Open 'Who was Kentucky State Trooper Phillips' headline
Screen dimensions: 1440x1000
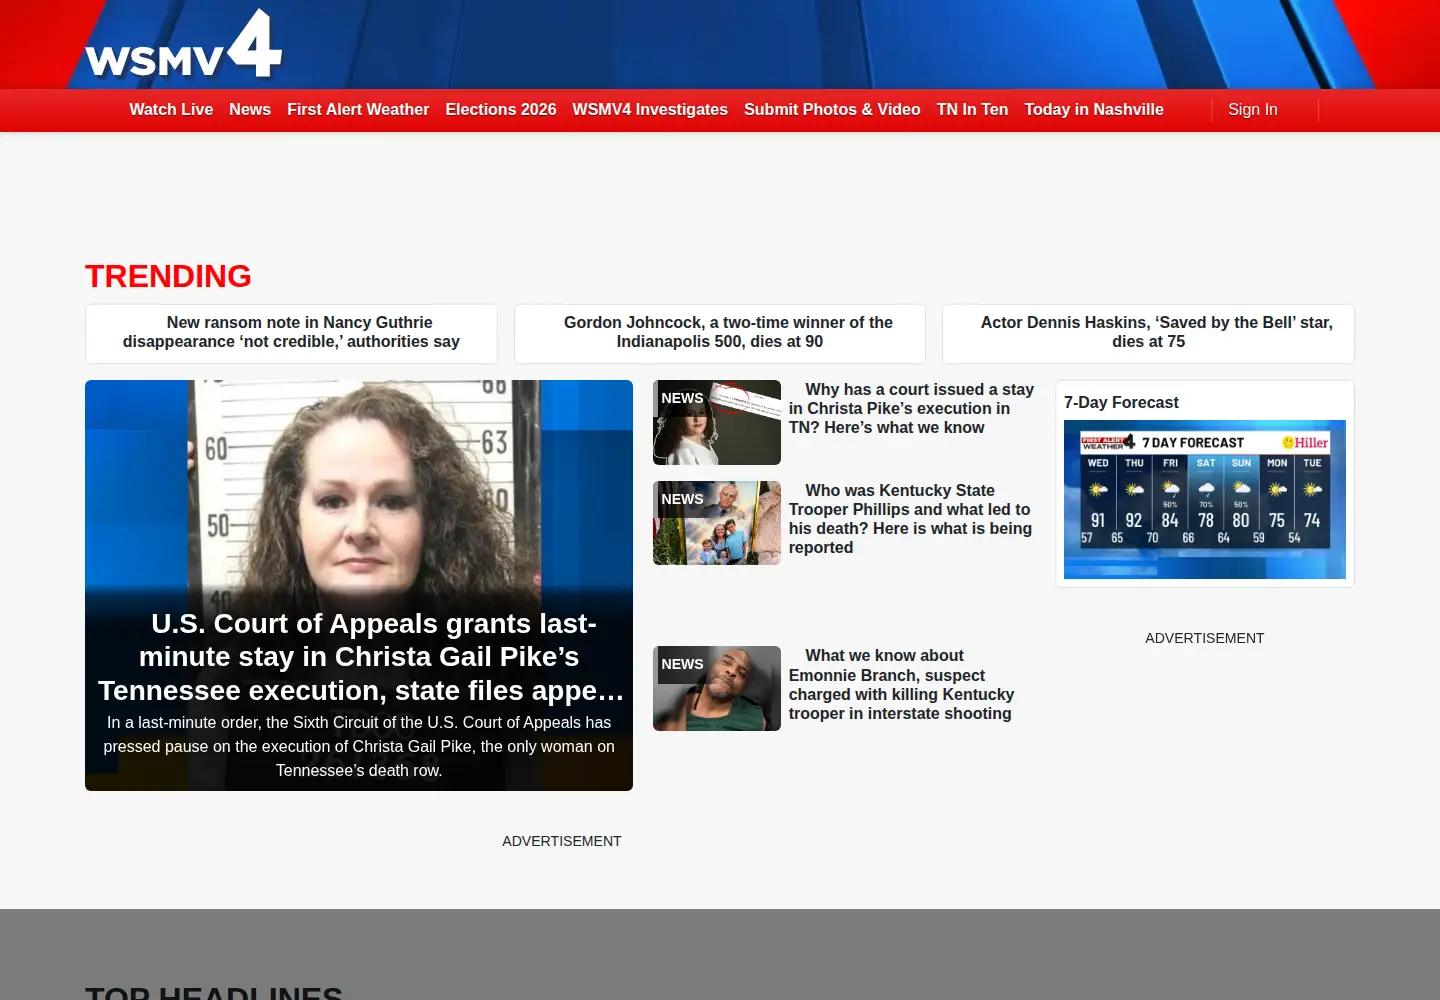pos(910,519)
